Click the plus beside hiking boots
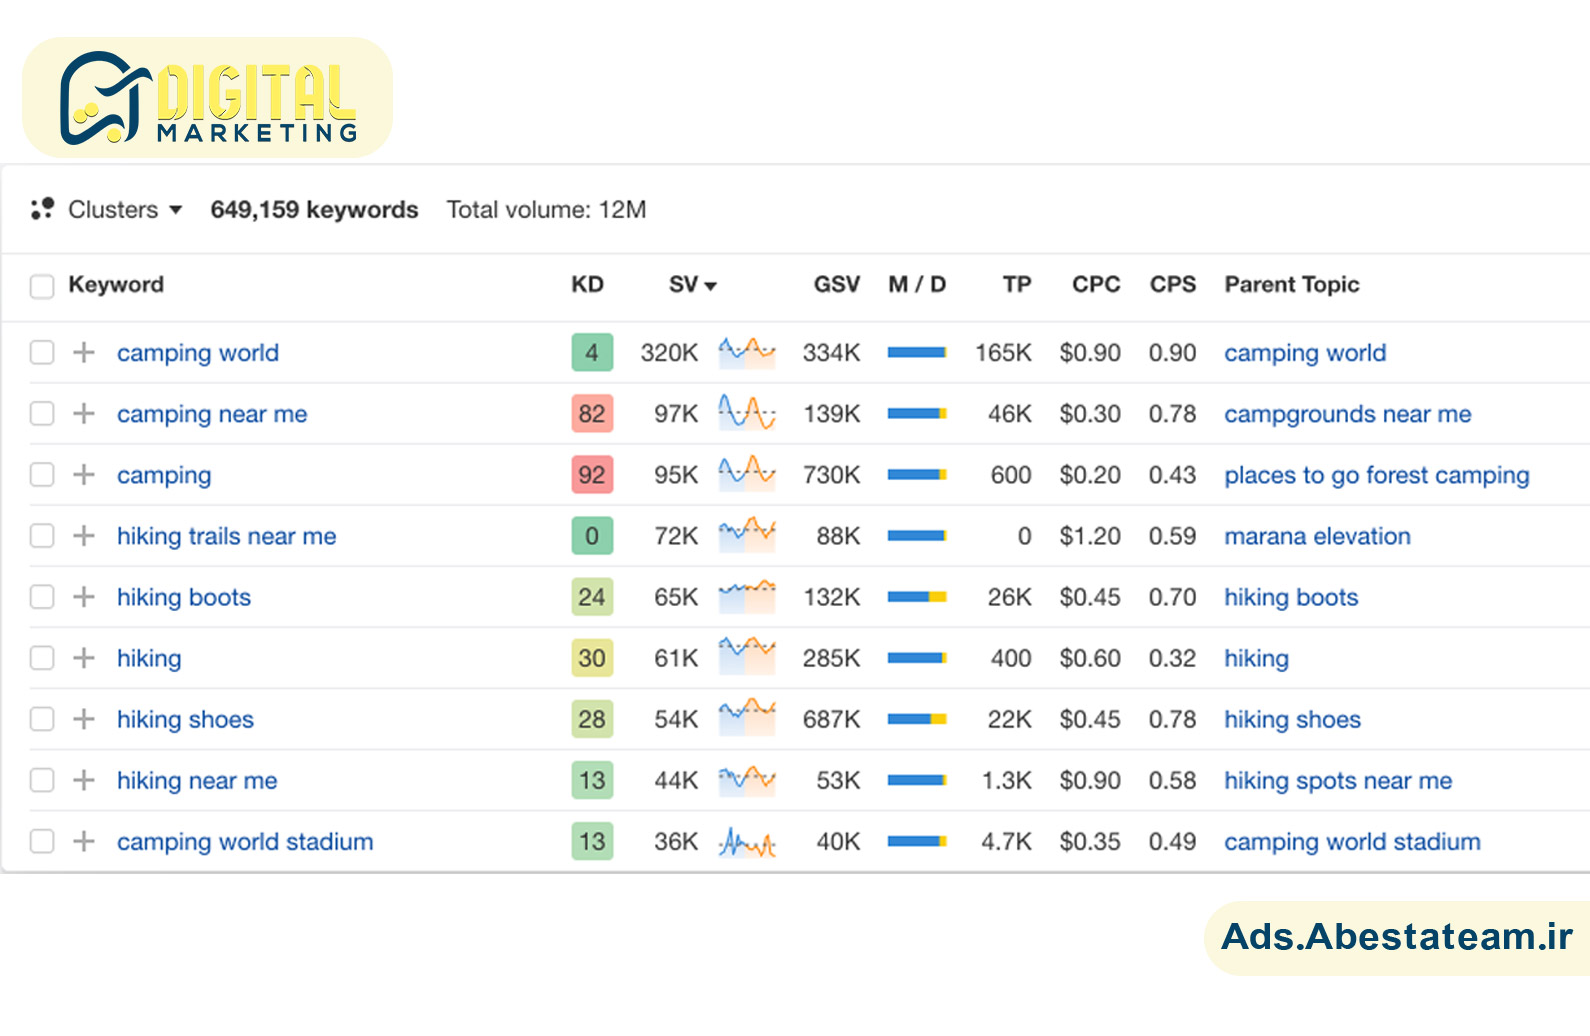Image resolution: width=1590 pixels, height=1036 pixels. tap(84, 596)
